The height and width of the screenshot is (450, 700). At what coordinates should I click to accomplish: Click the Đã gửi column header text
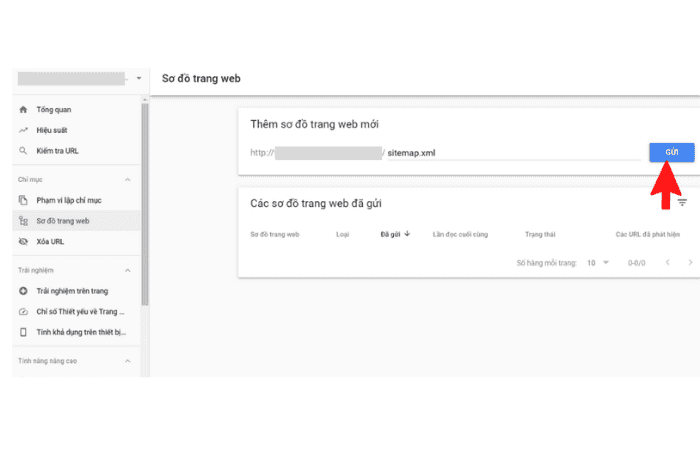(x=390, y=234)
